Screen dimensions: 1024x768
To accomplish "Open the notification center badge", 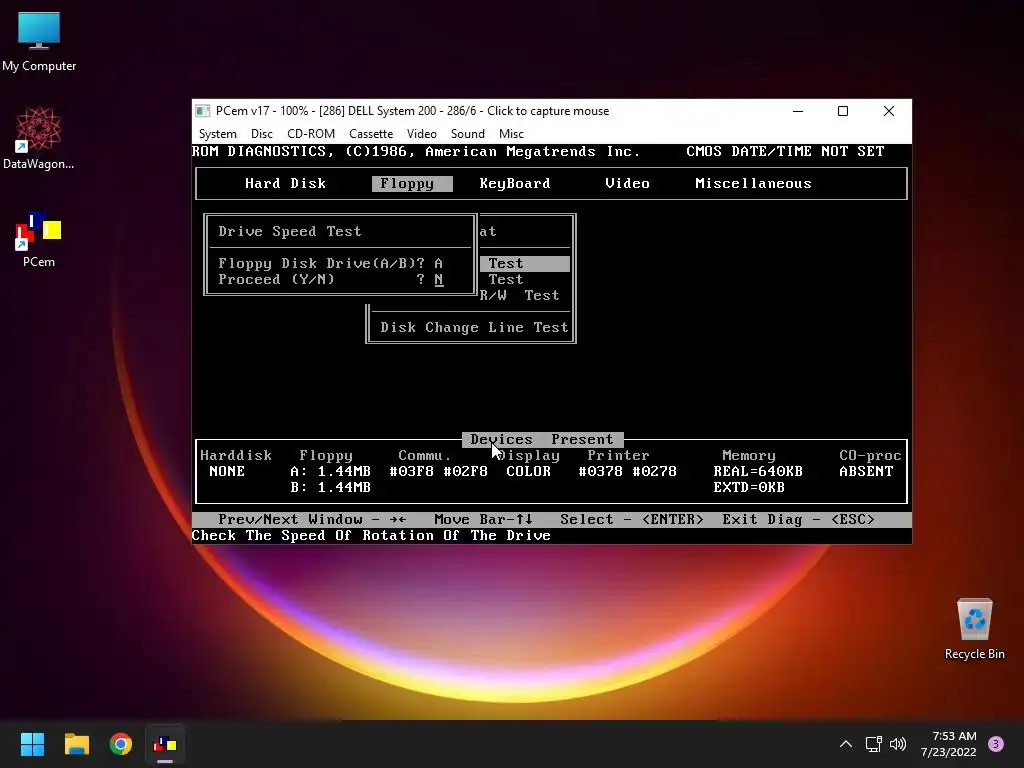I will click(996, 744).
